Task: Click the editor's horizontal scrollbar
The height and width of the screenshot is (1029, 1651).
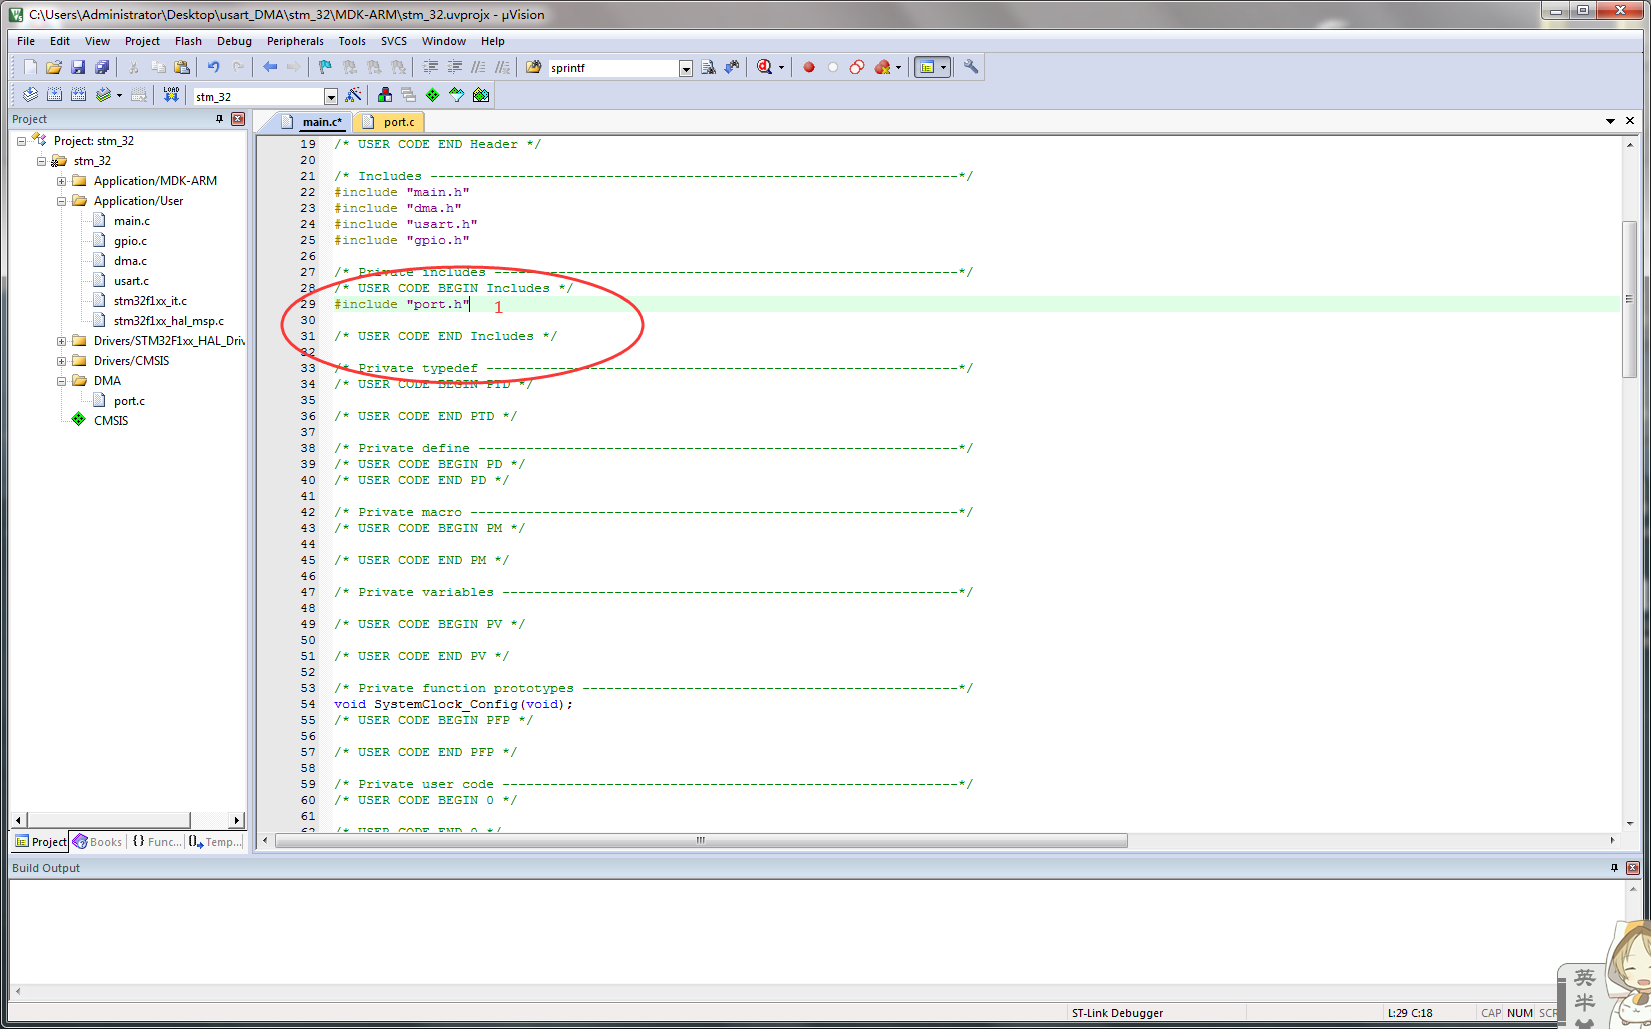Action: (700, 840)
